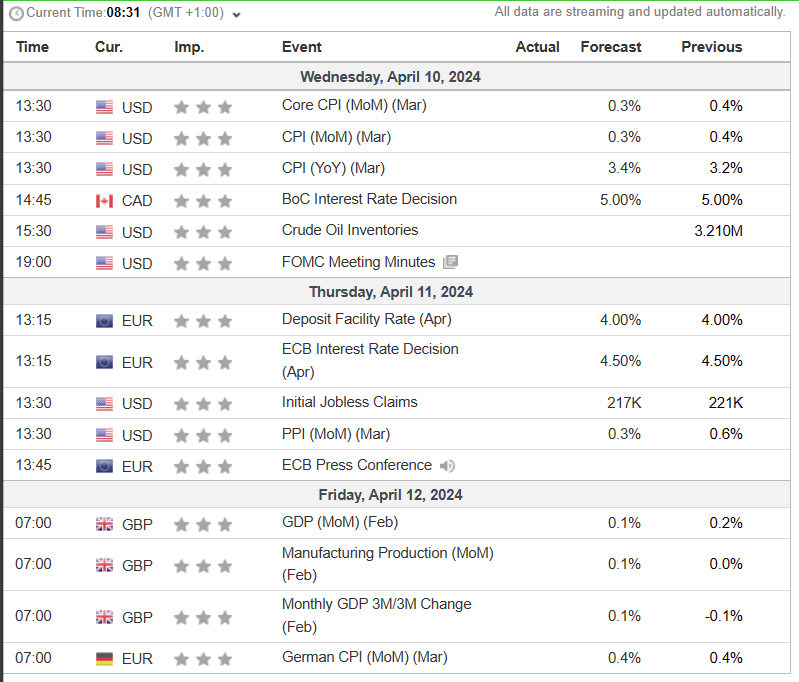Click the Forecast column header
Image resolution: width=799 pixels, height=682 pixels.
click(x=611, y=47)
